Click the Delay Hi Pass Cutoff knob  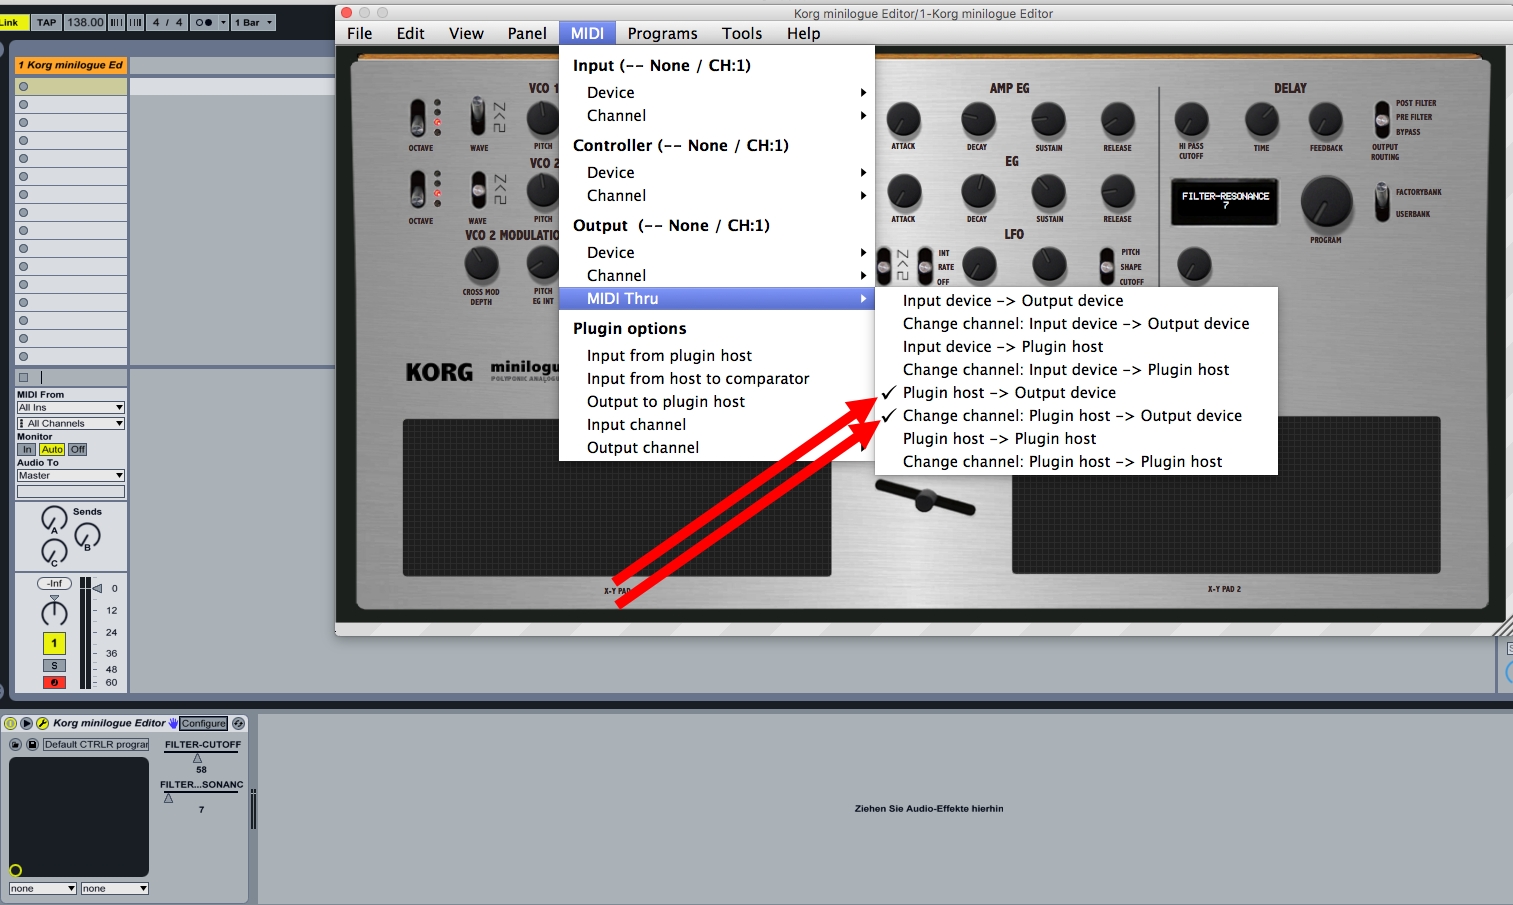click(1191, 120)
